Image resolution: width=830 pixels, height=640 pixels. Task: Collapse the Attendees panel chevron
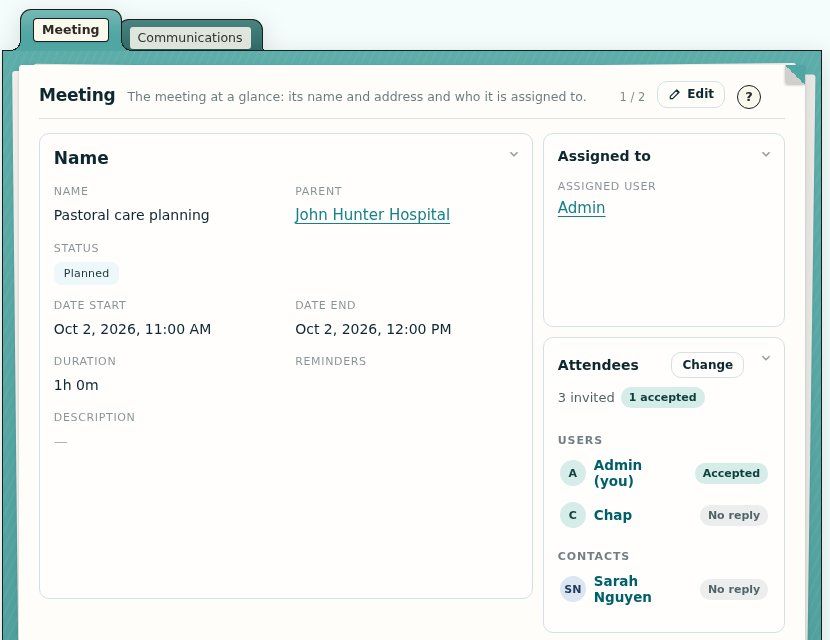[765, 358]
